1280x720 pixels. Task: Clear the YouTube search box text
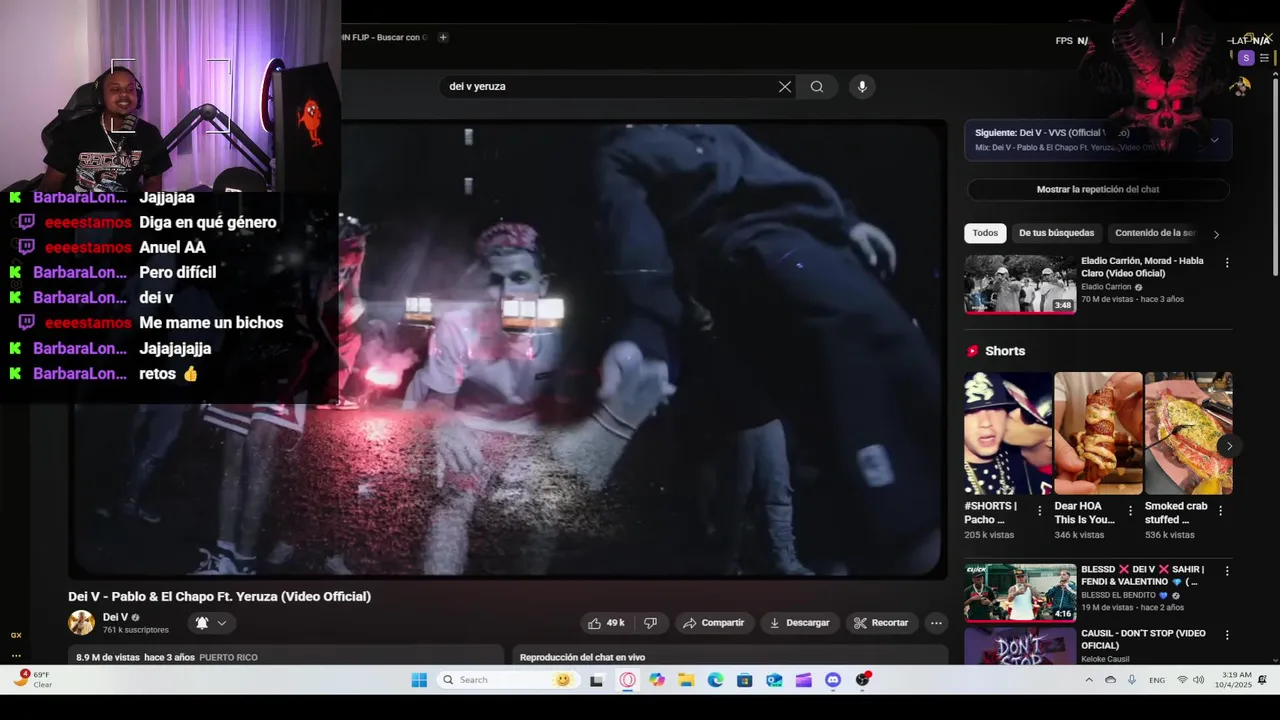(x=785, y=87)
